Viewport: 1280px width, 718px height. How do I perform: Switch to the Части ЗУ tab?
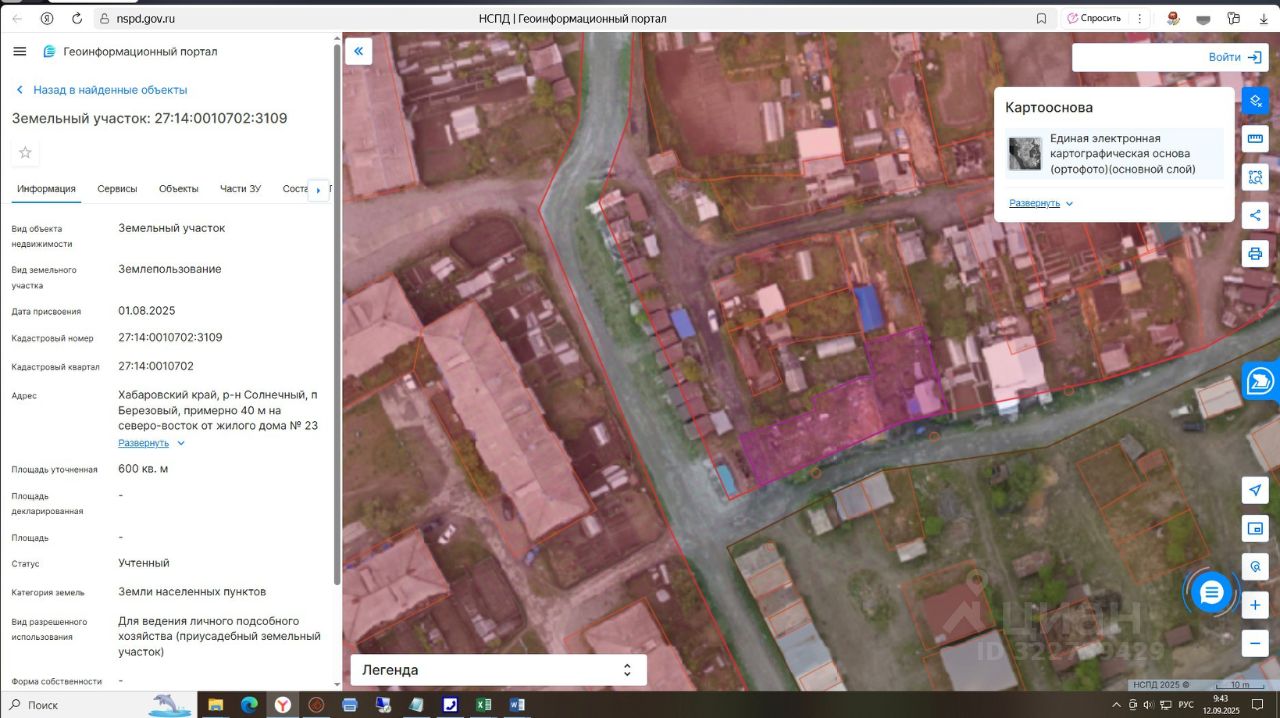(240, 189)
